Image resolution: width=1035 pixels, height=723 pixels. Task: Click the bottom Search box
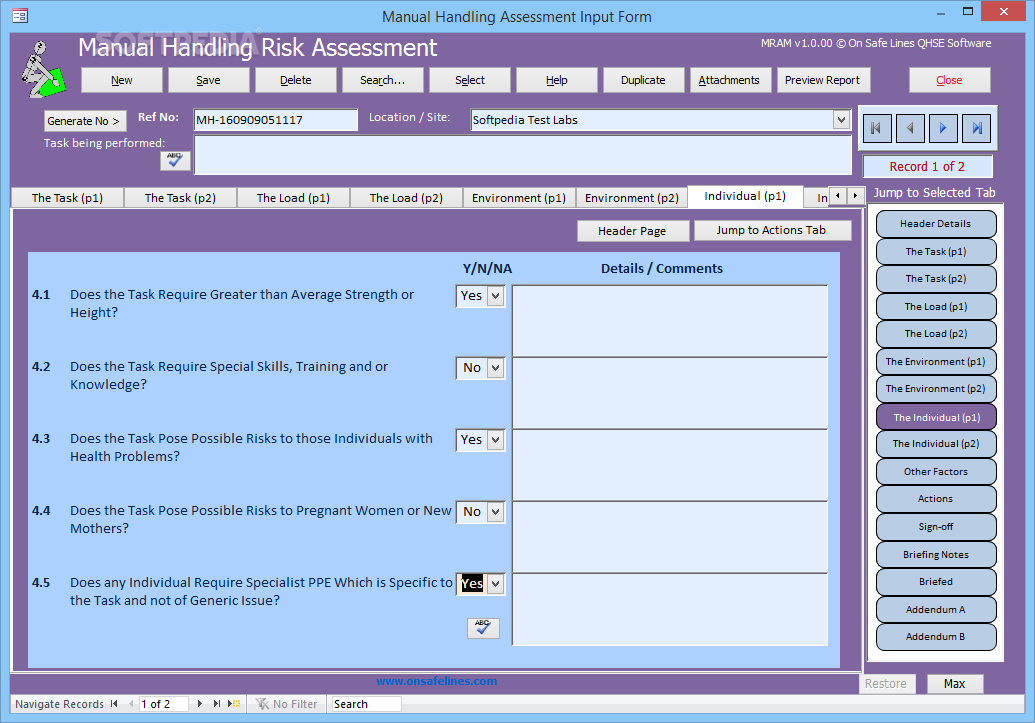pos(366,704)
